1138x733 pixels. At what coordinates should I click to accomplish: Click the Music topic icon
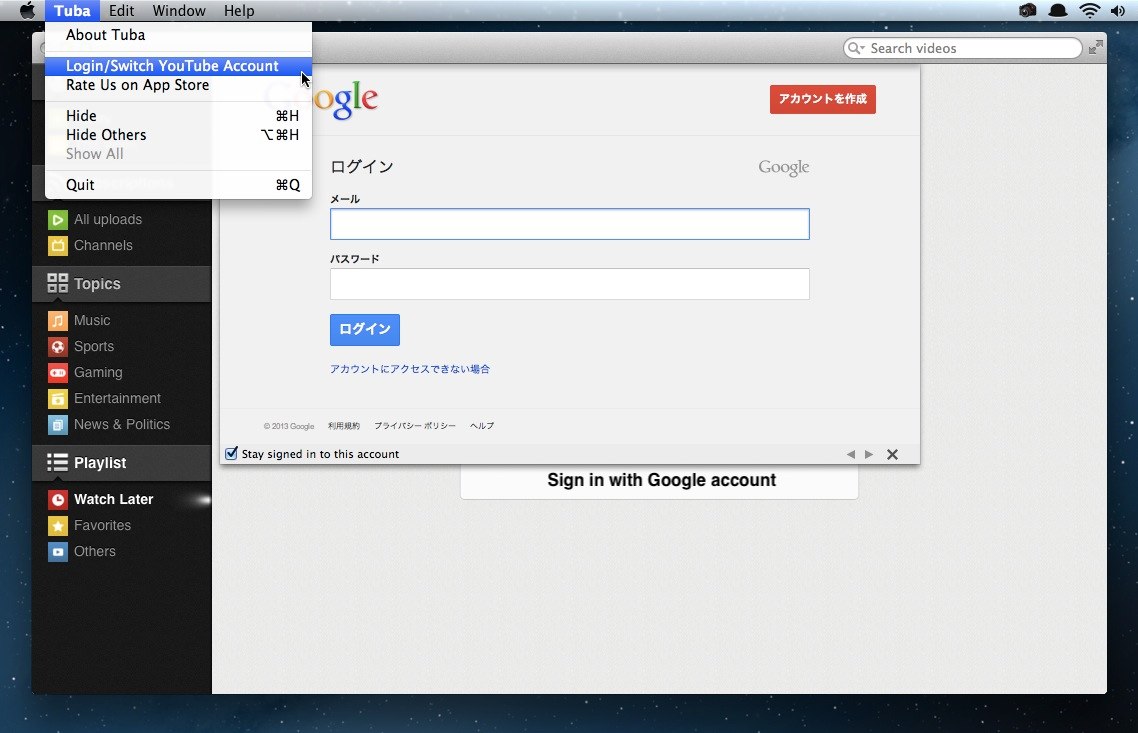point(57,320)
